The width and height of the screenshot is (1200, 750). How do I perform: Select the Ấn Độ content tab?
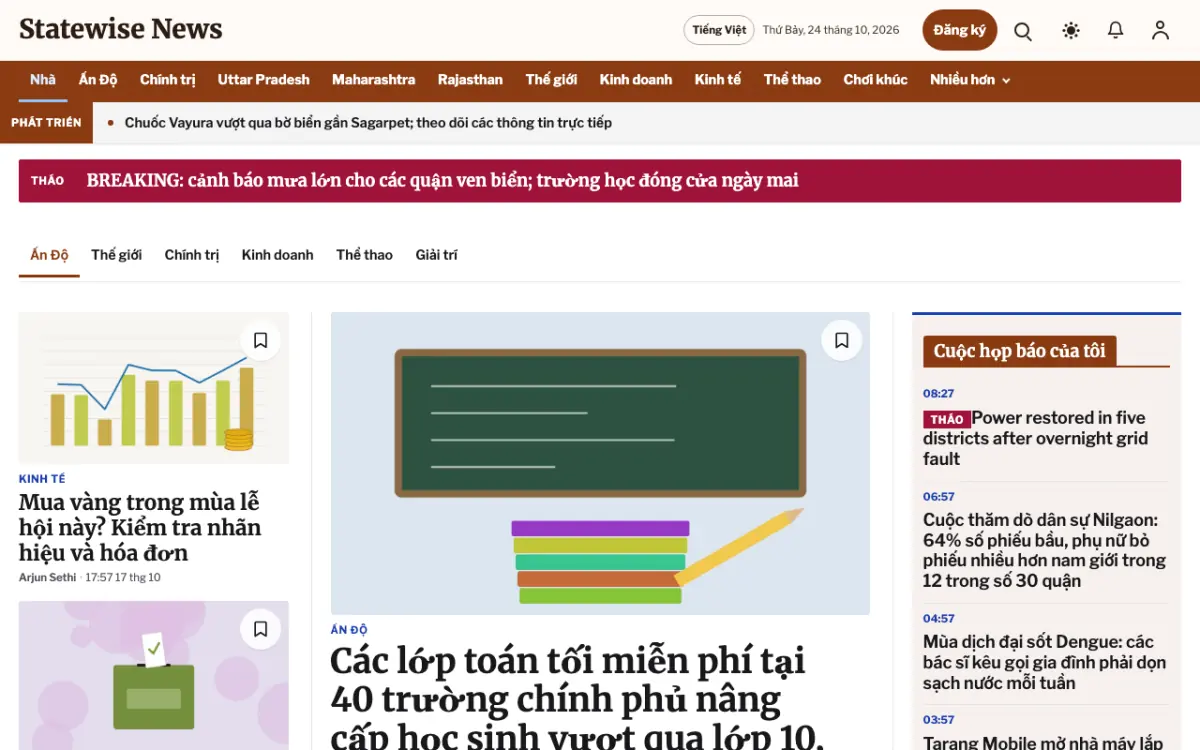pyautogui.click(x=49, y=255)
